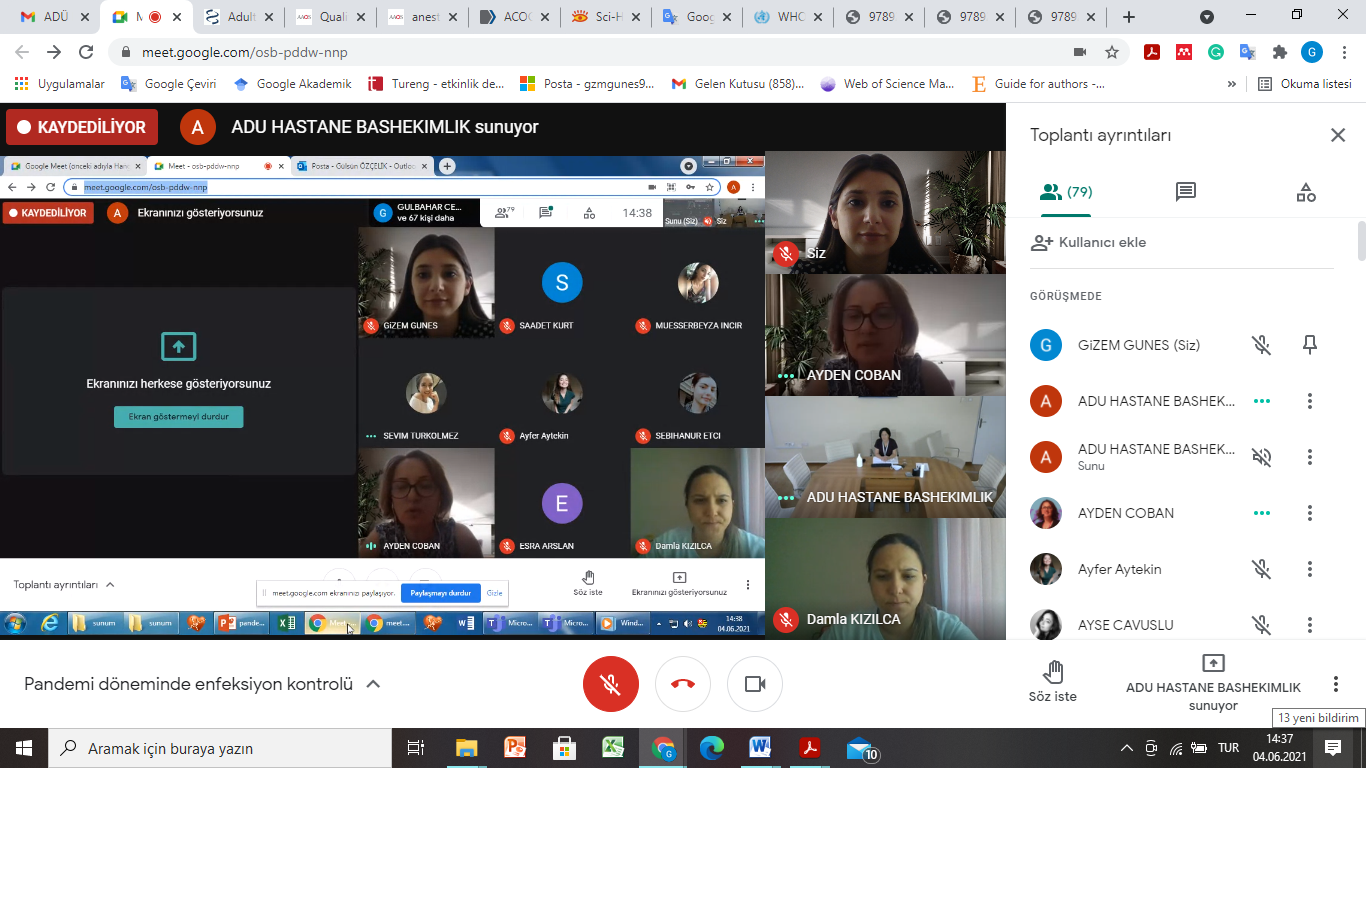Pin GİZEM GUNES in participant list
This screenshot has height=916, width=1366.
click(x=1309, y=345)
